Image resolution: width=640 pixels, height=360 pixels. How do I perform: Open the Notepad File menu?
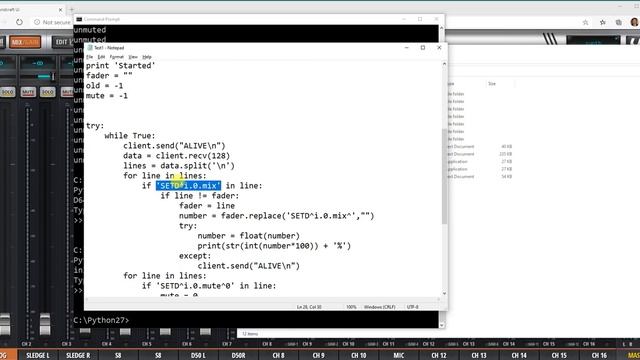tap(89, 57)
